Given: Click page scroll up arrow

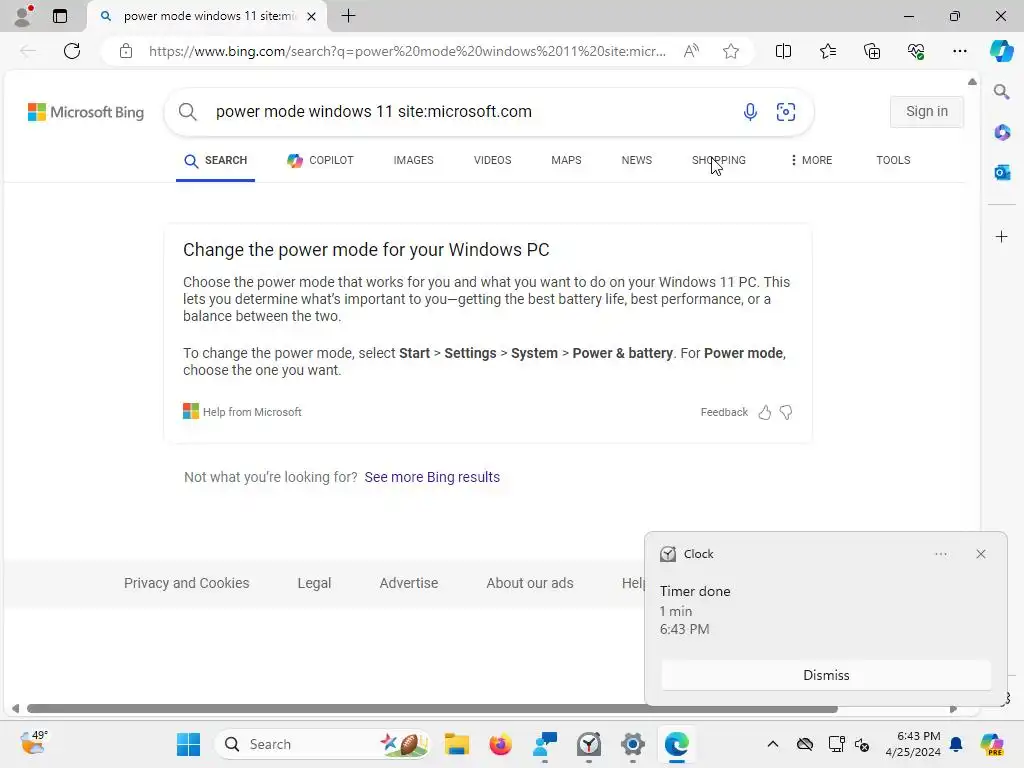Looking at the screenshot, I should (972, 82).
